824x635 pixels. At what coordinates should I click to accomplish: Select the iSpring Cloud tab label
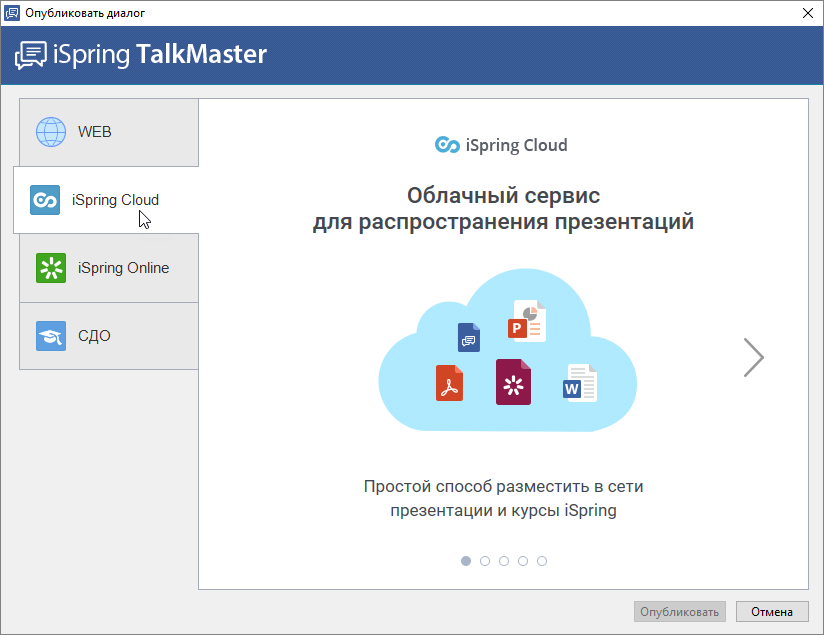click(115, 200)
